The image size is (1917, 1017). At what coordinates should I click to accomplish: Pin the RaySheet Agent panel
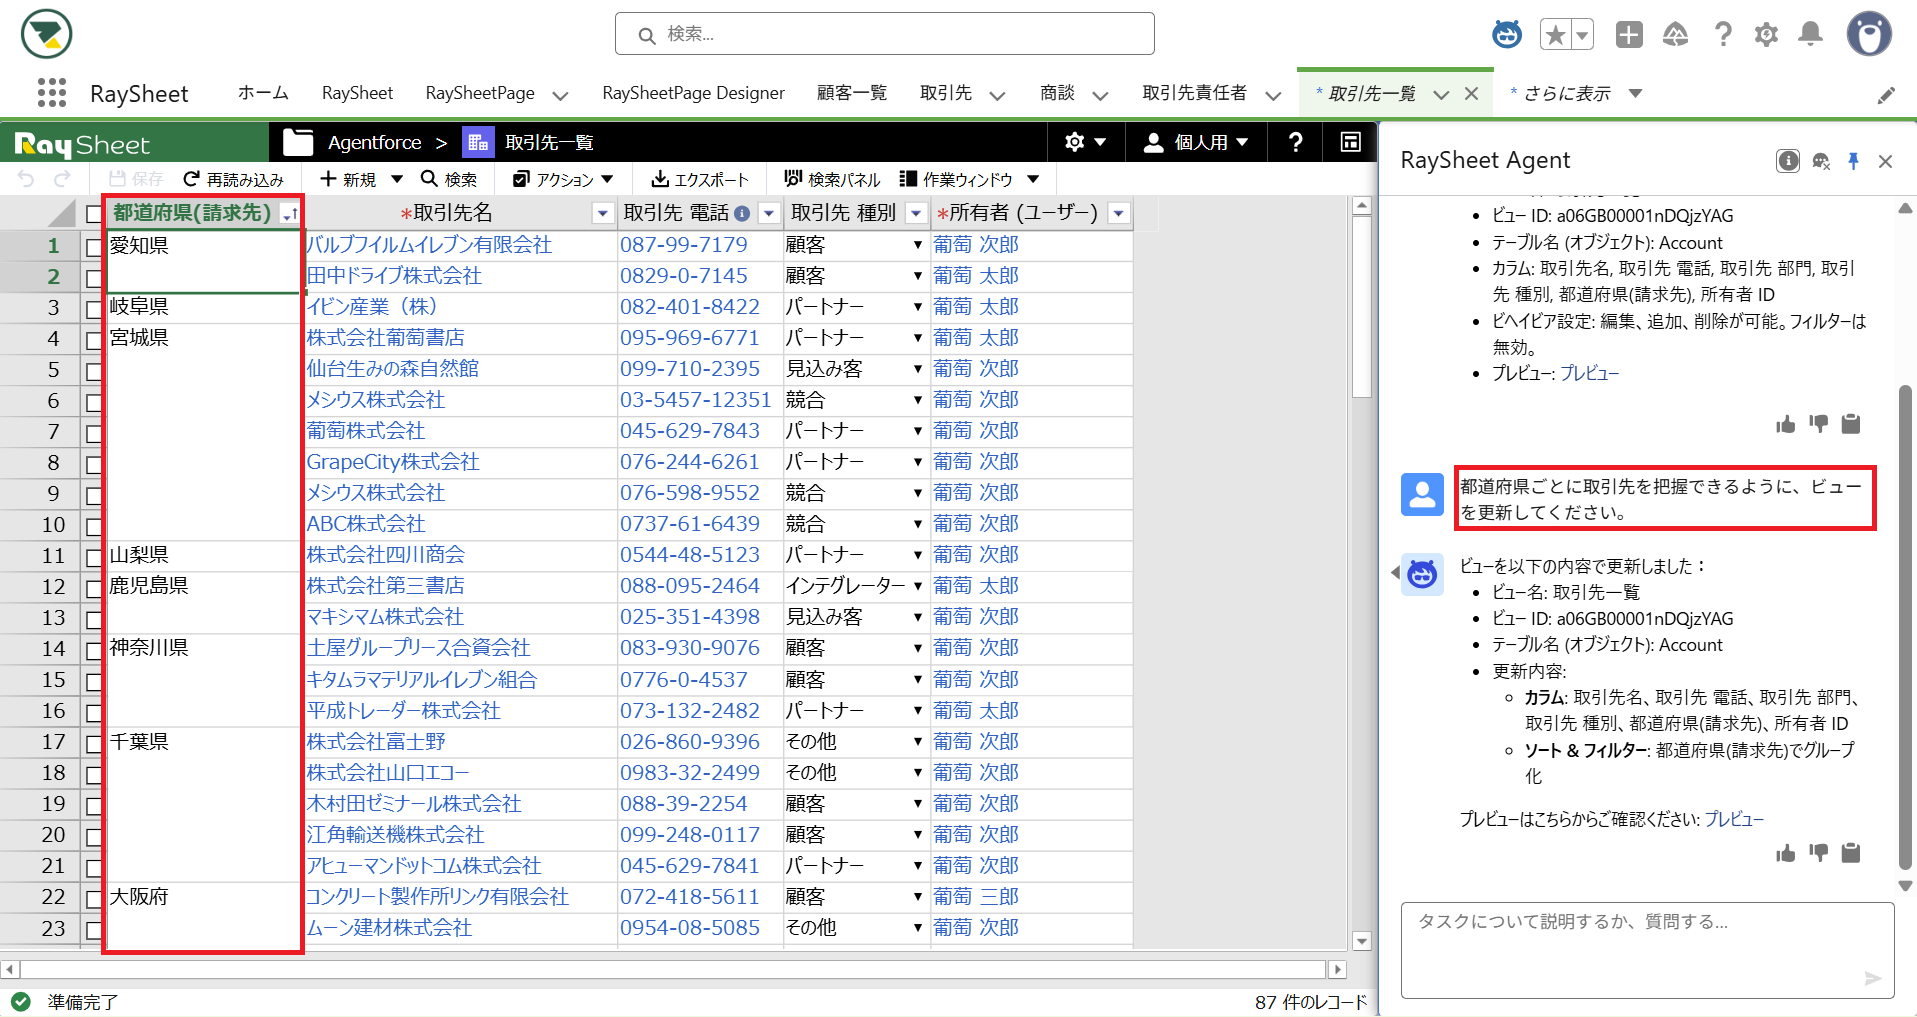[x=1853, y=161]
